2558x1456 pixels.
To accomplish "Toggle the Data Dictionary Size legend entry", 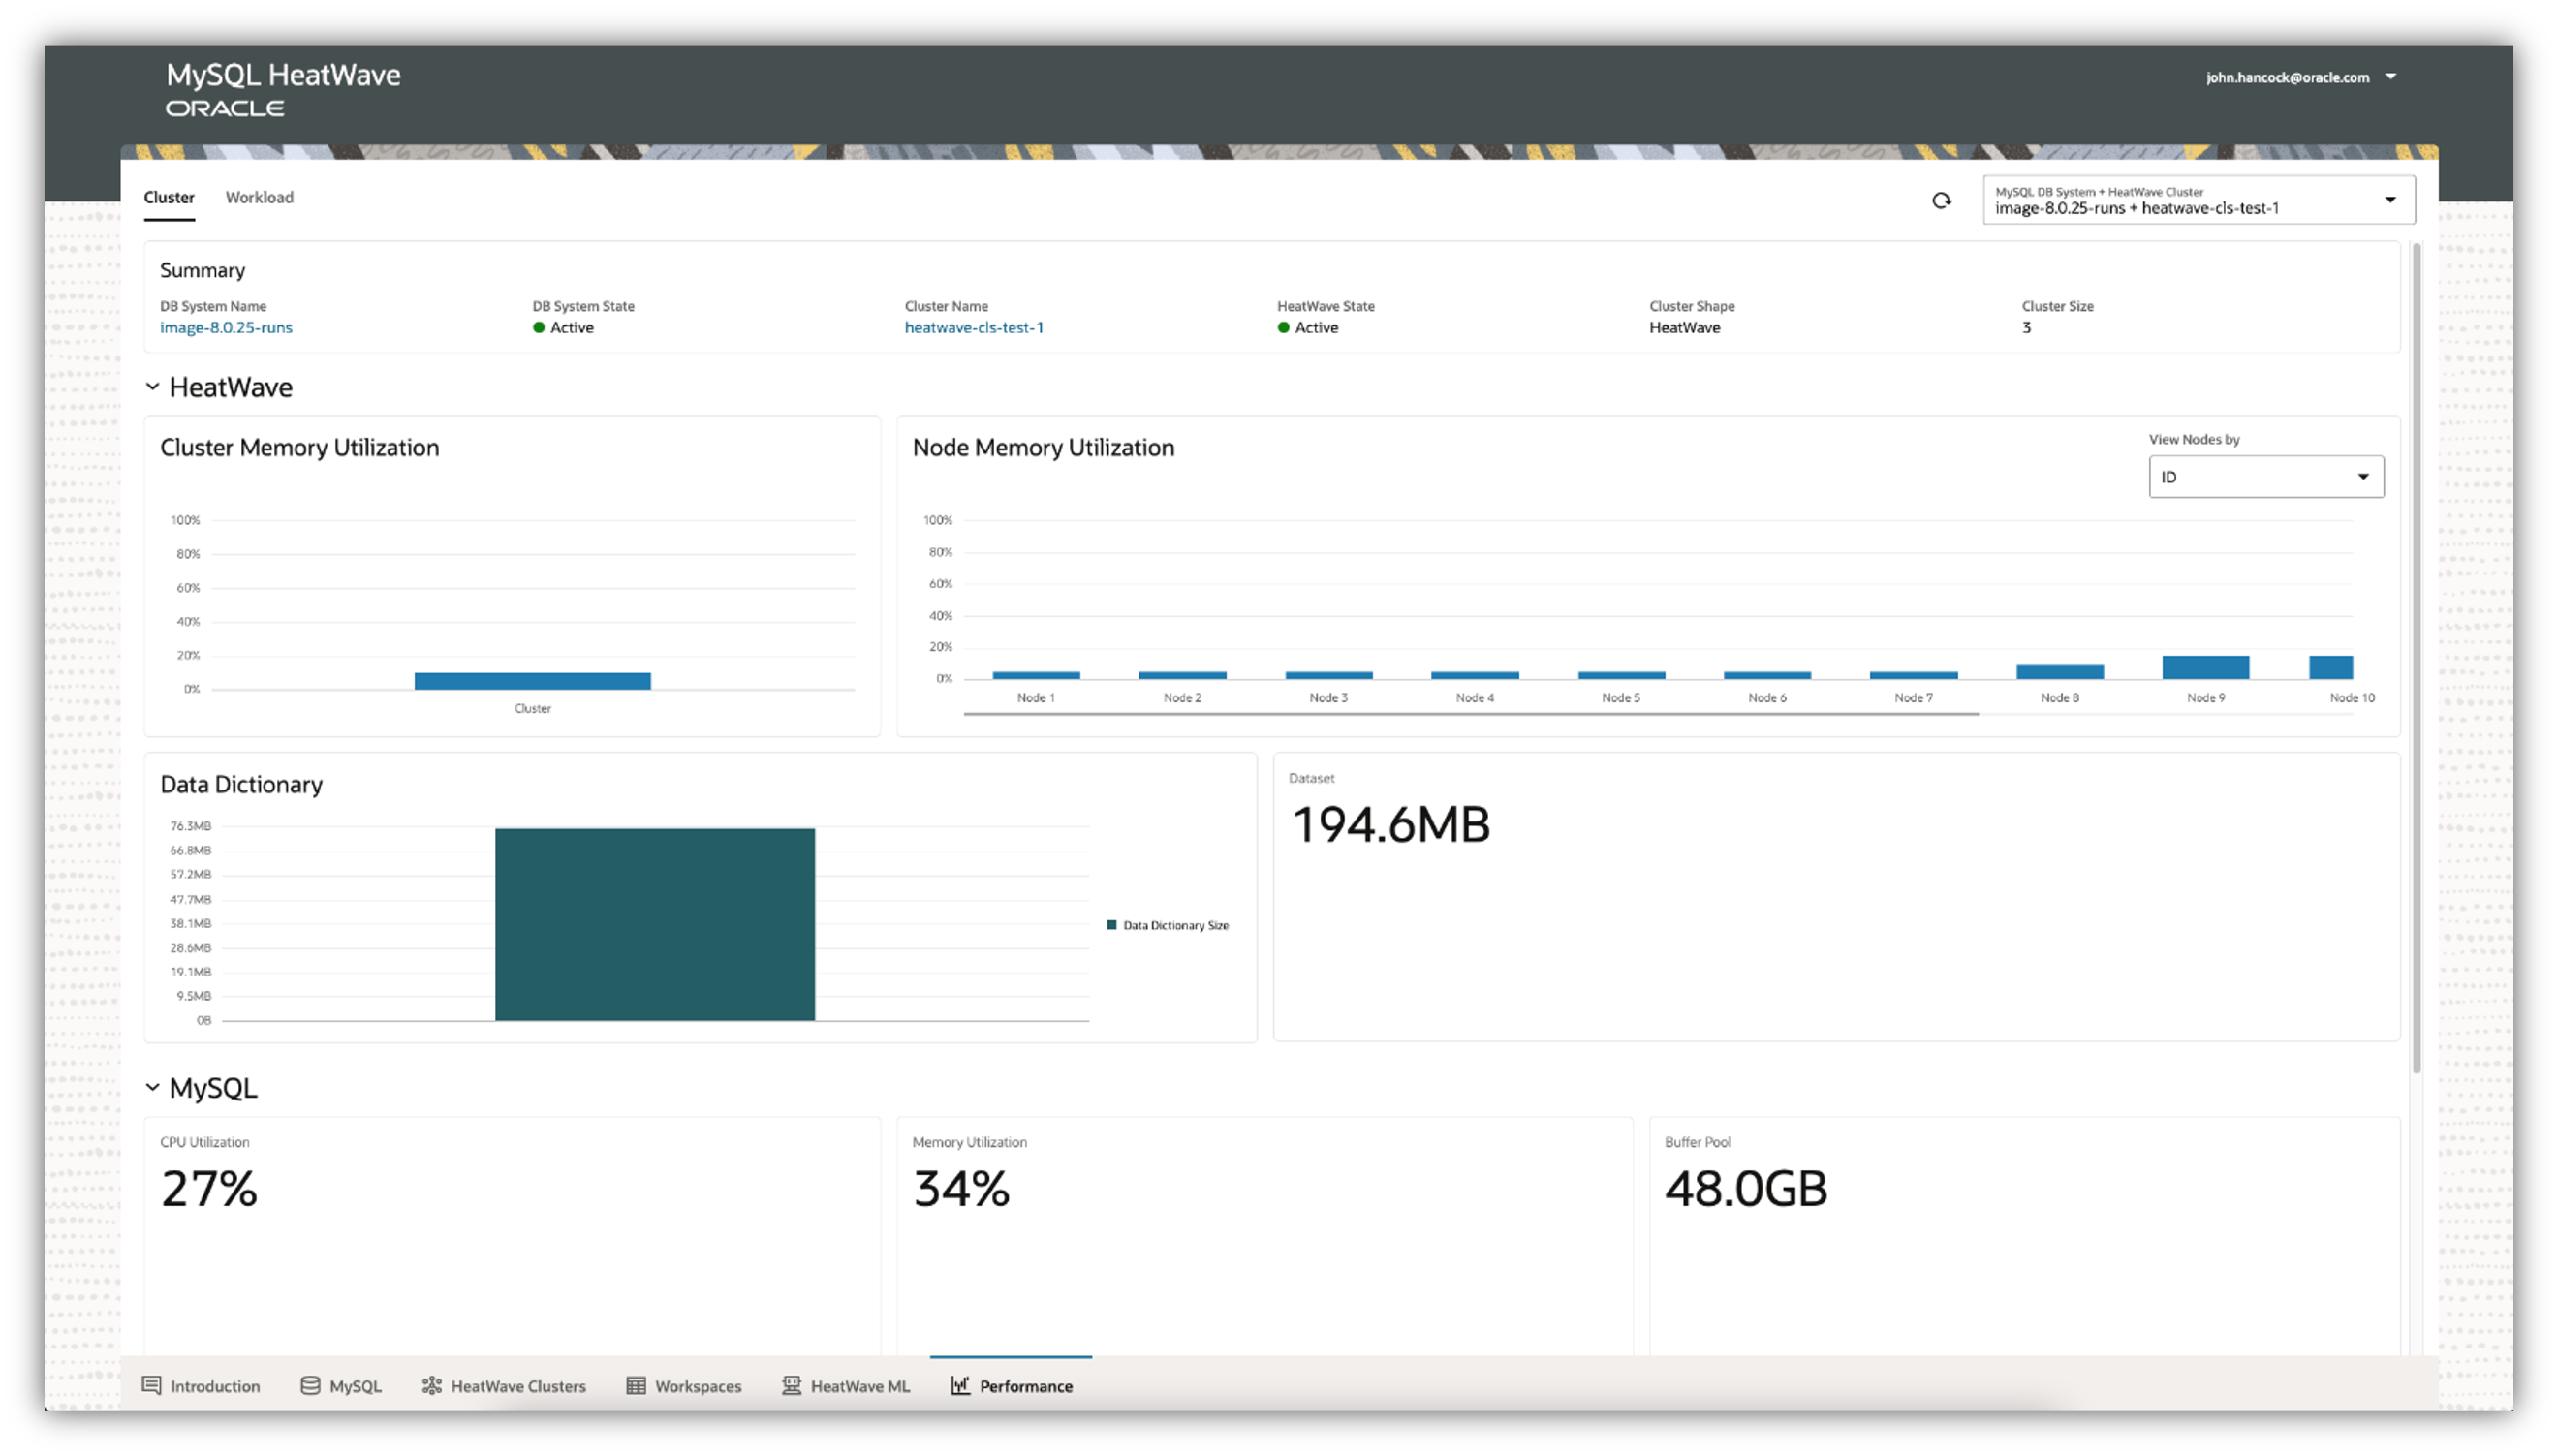I will [x=1168, y=925].
